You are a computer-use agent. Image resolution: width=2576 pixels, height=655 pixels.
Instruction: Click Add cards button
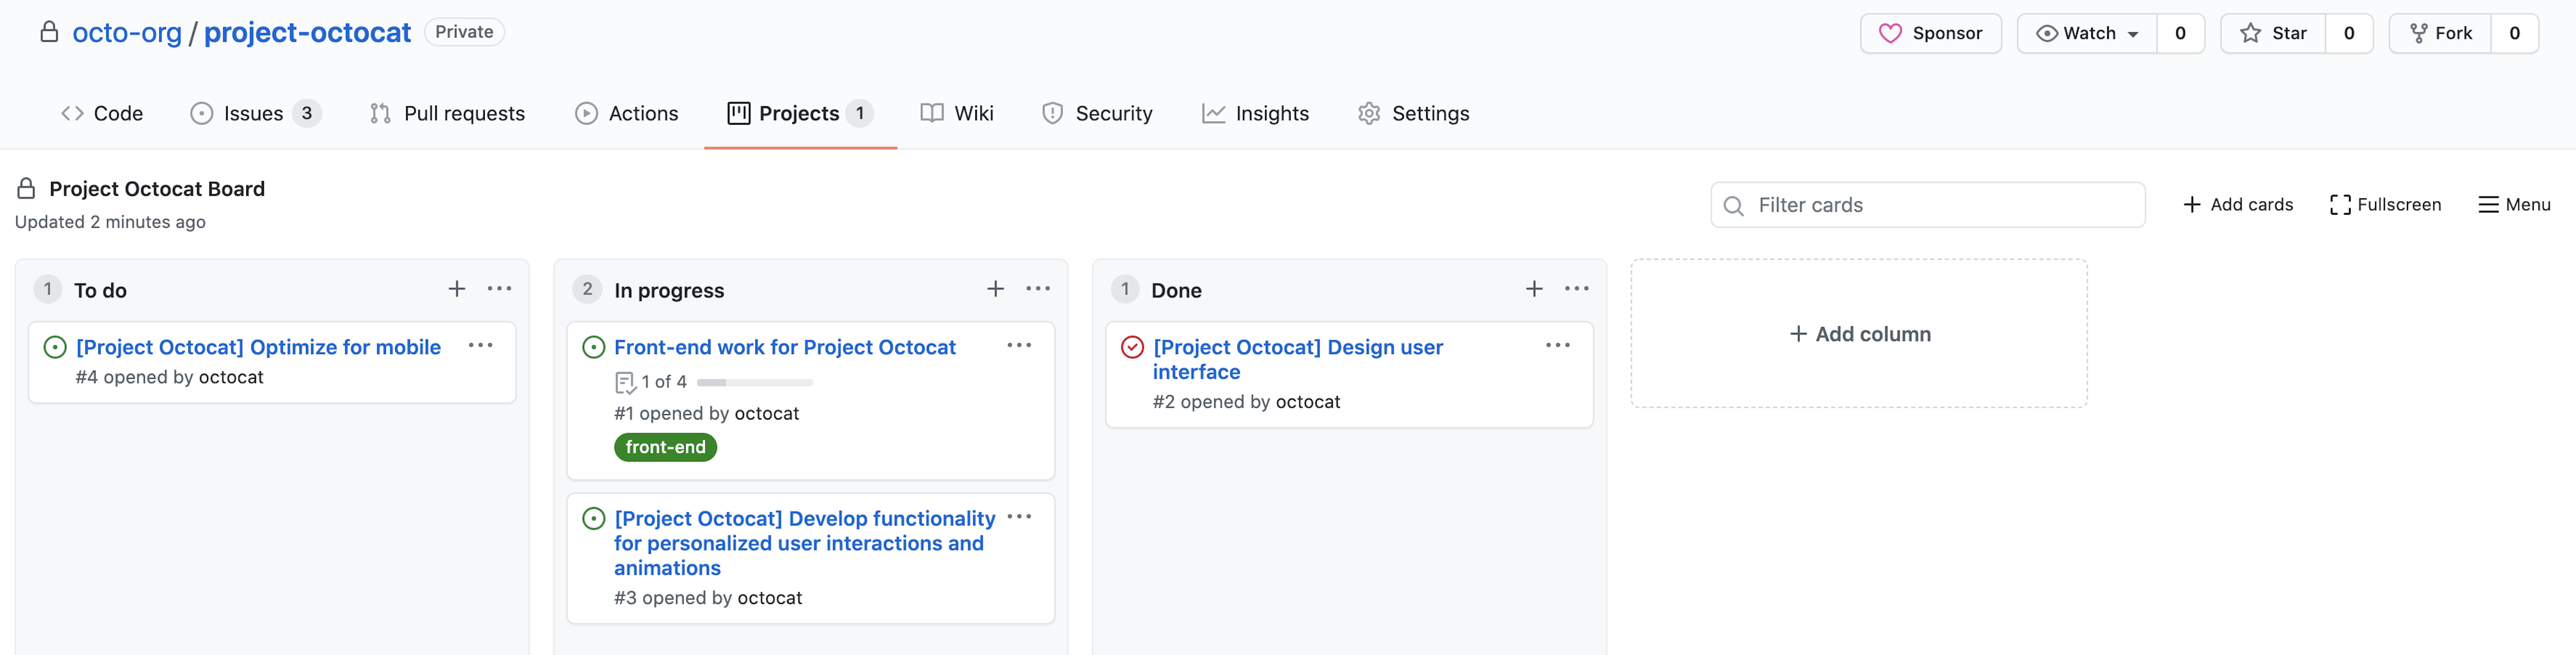pyautogui.click(x=2238, y=204)
